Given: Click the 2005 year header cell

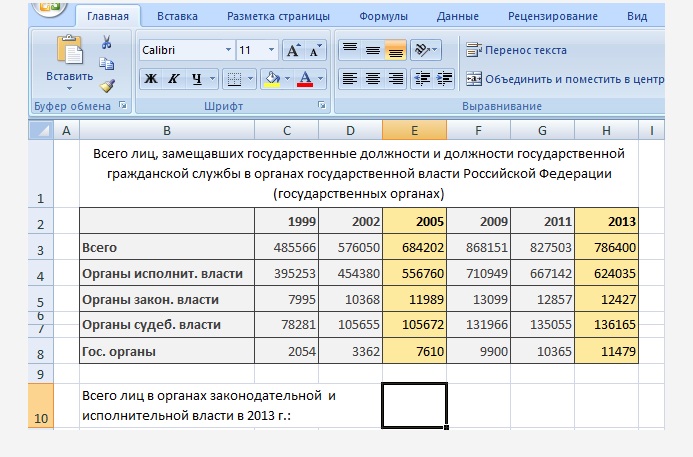Looking at the screenshot, I should [414, 221].
